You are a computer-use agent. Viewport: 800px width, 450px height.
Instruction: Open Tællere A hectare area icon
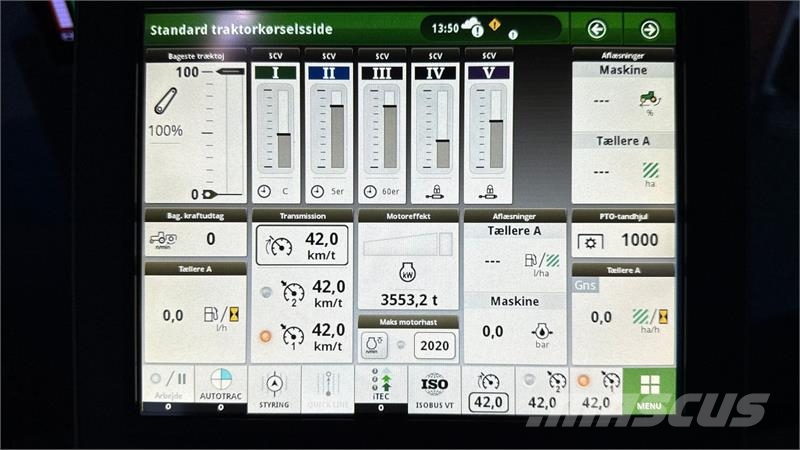[651, 170]
